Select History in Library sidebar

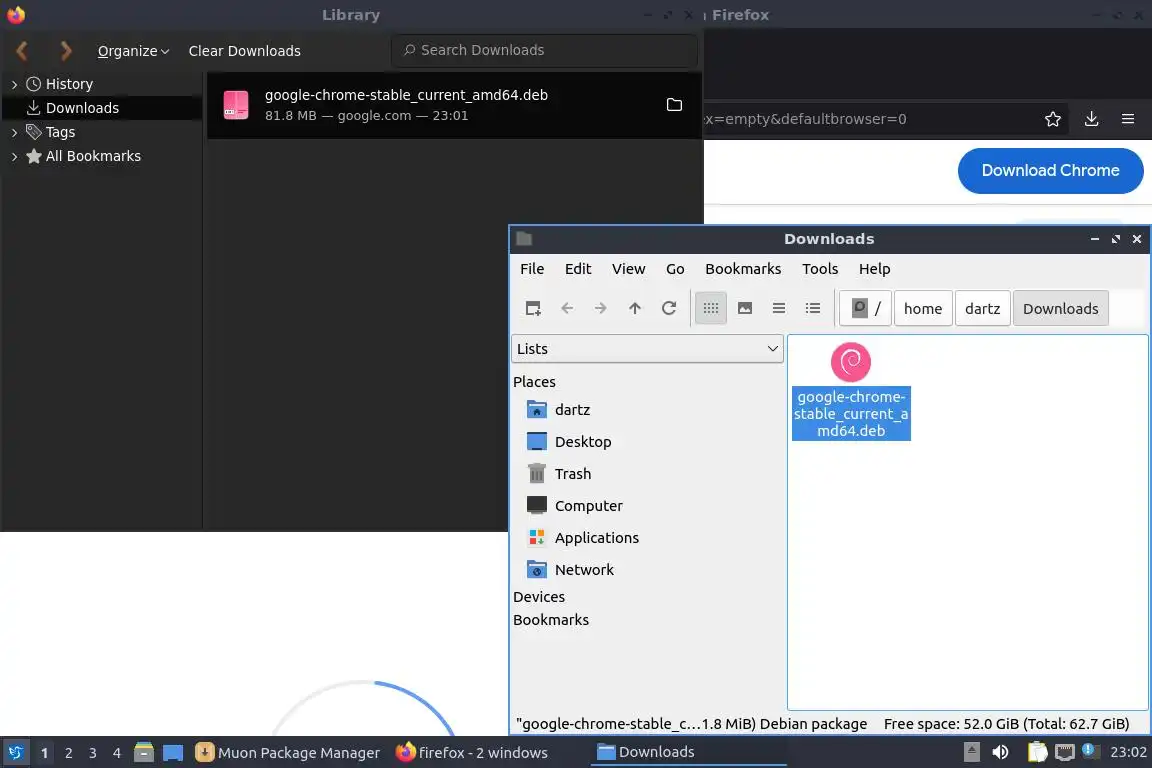(x=69, y=84)
